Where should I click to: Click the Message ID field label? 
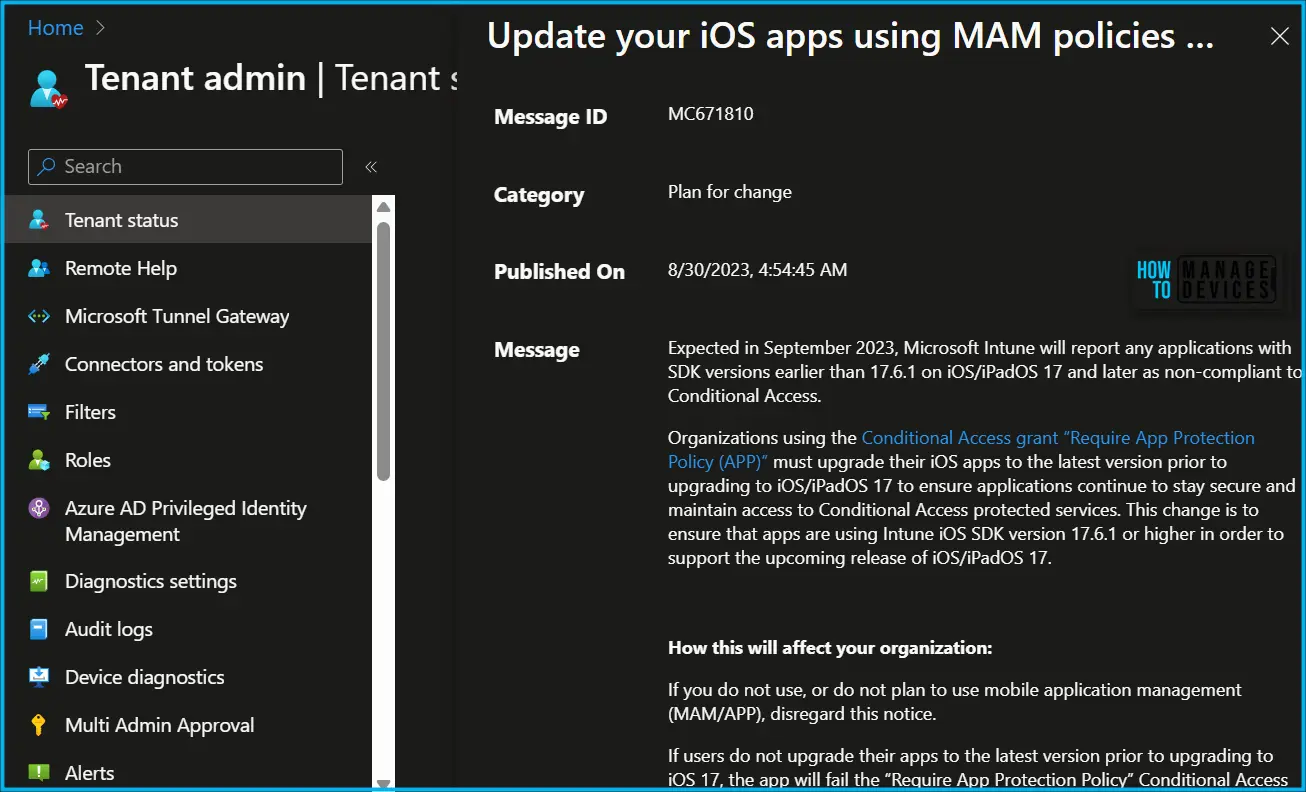point(550,117)
